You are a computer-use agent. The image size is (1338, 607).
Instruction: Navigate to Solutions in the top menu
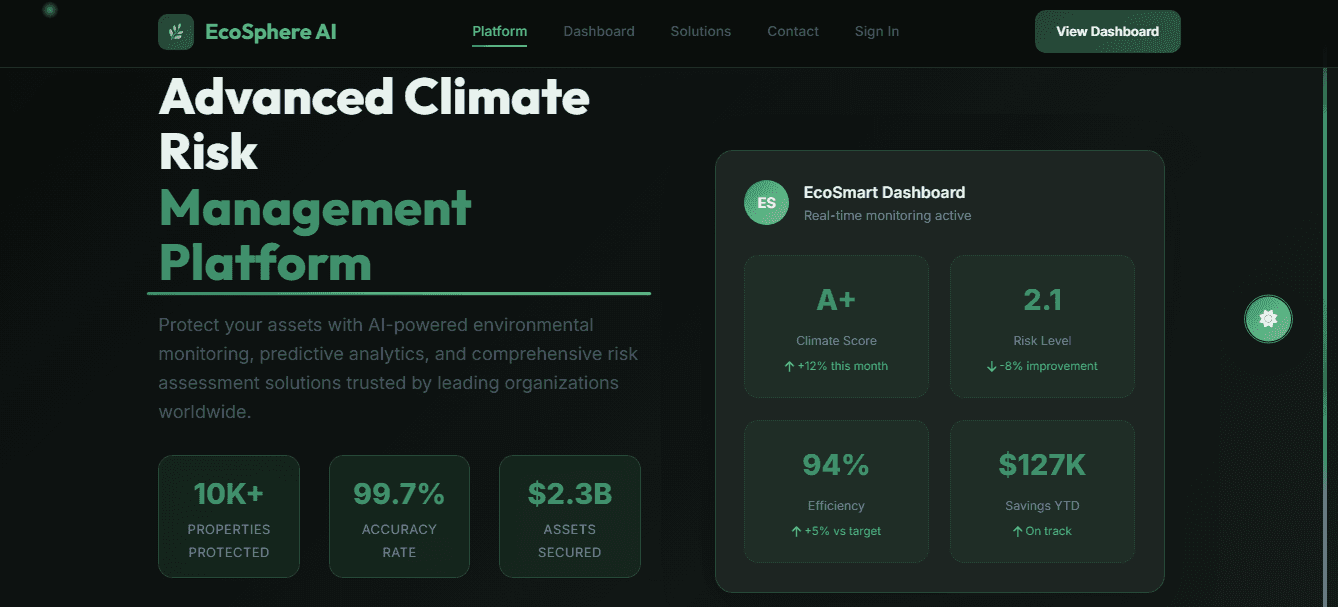[700, 31]
